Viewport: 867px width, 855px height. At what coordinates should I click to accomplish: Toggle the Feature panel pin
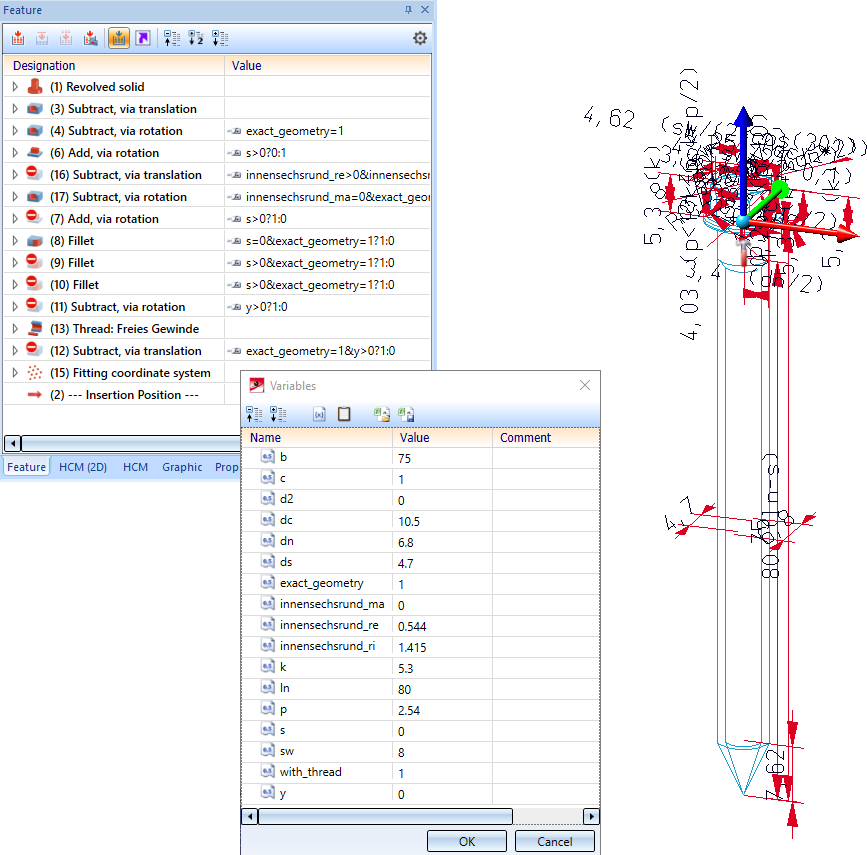(x=408, y=9)
